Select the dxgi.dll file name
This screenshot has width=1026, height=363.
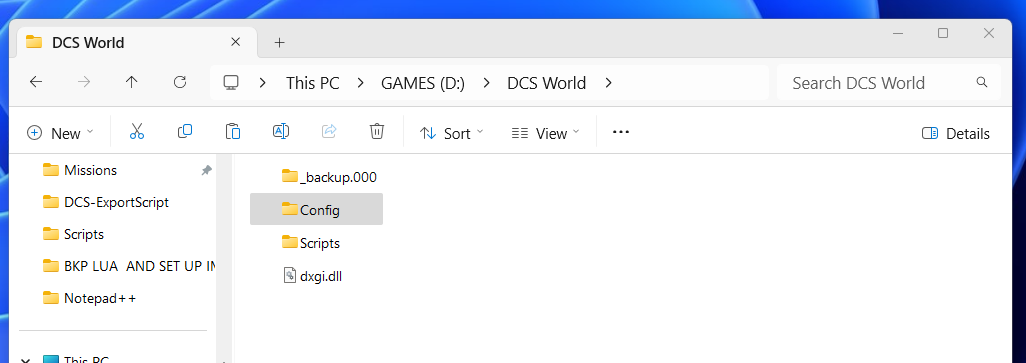click(x=321, y=276)
